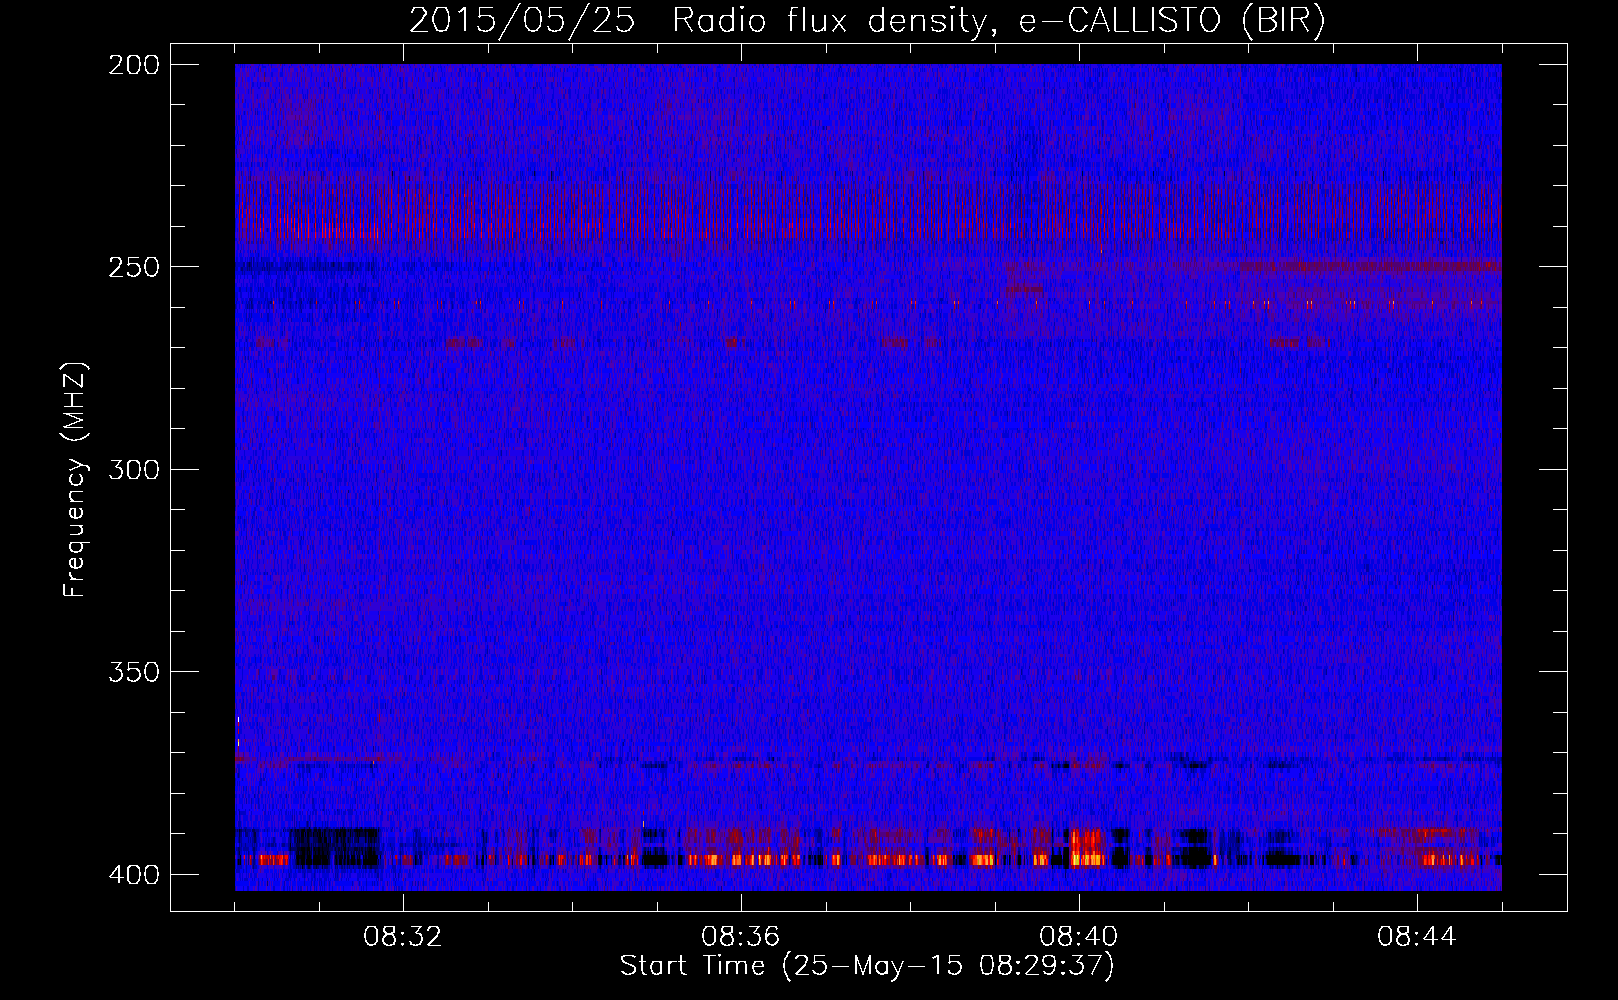Click the '400' frequency tick label
The width and height of the screenshot is (1618, 1000).
click(134, 875)
